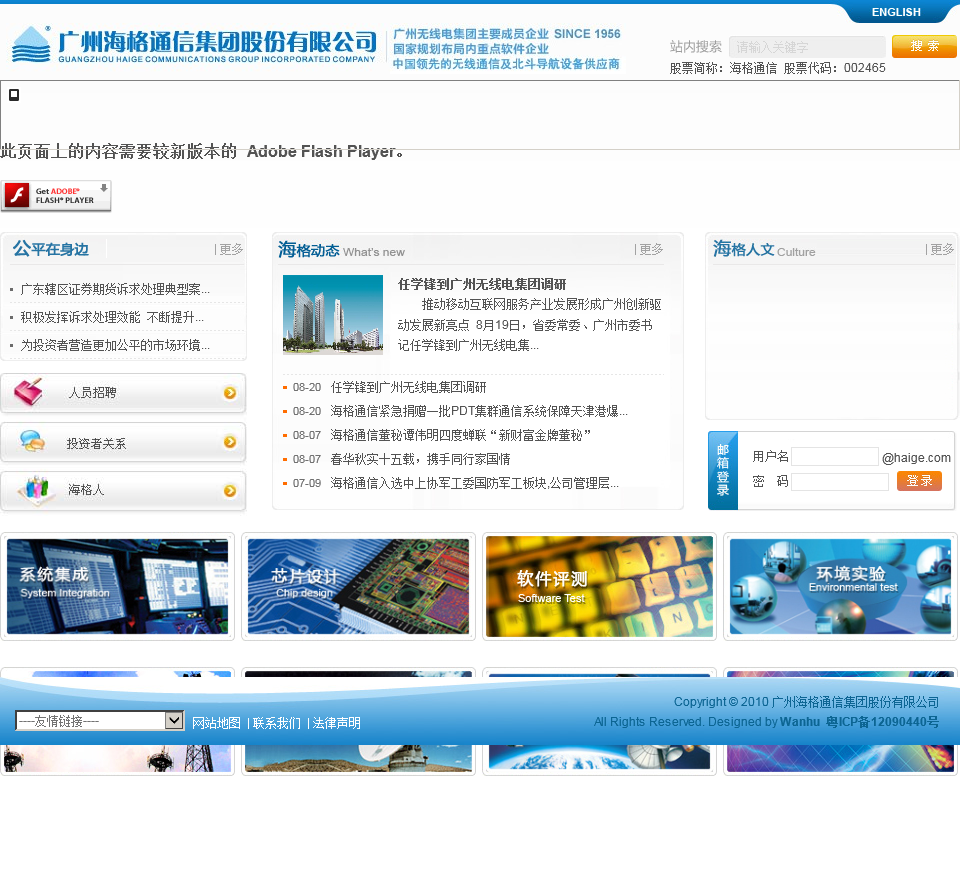Open the 法律声明 footer link
Viewport: 960px width, 873px height.
point(336,723)
